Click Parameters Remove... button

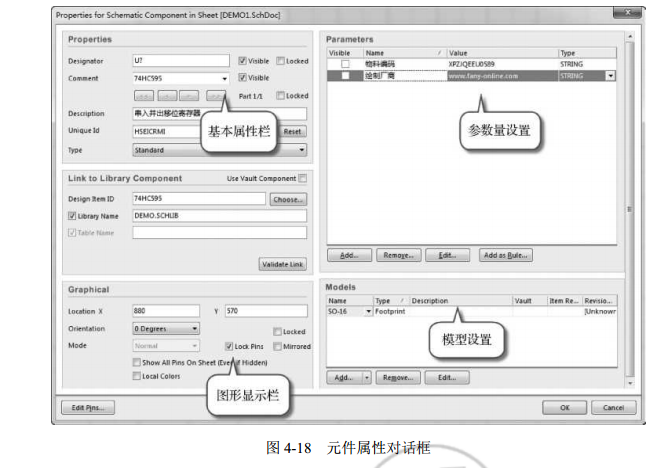[x=399, y=255]
